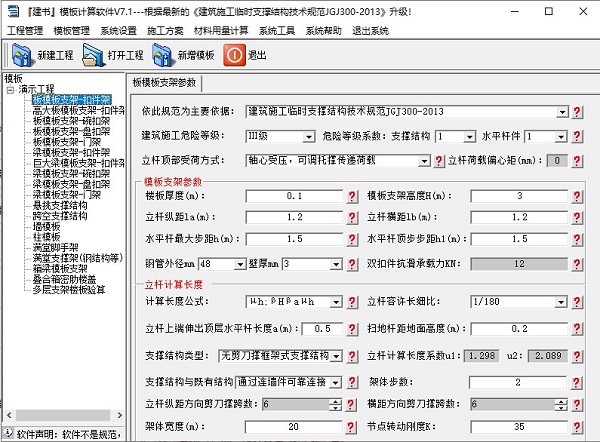
Task: Open help icon for 建筑施工危险等级 row
Action: click(x=577, y=136)
